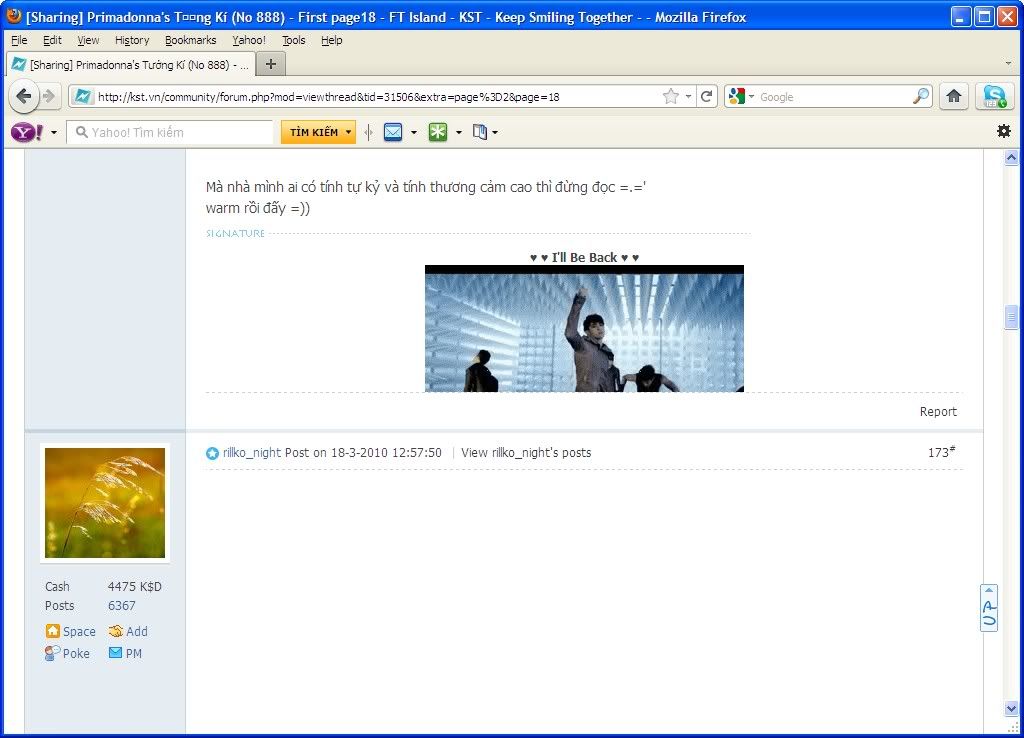Click post number 173# link

[941, 452]
